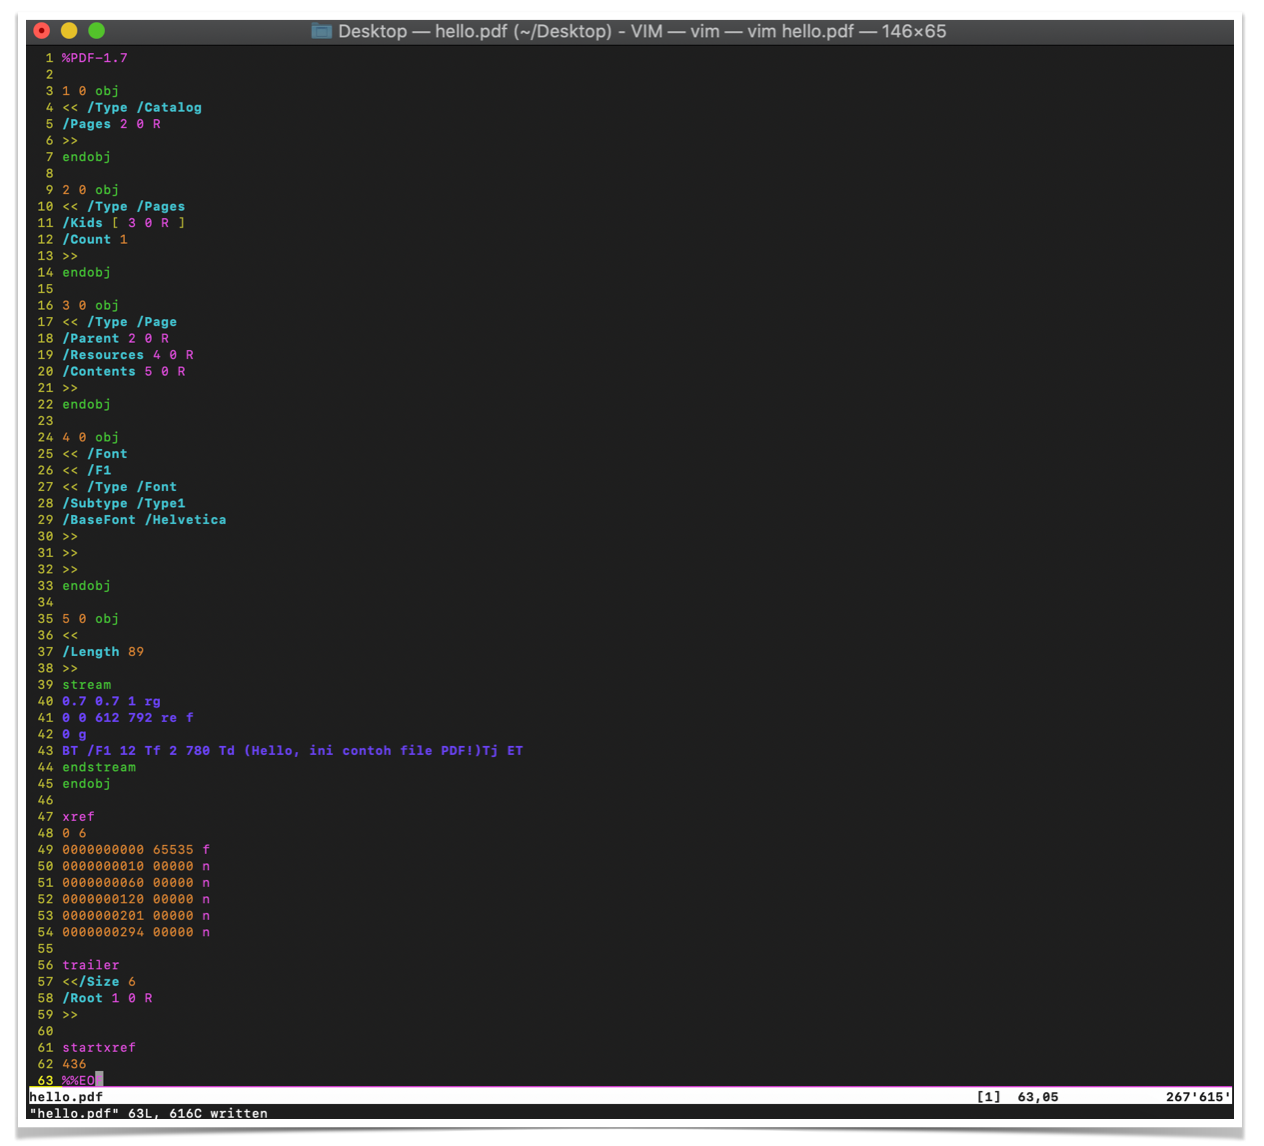Click the "/Type /Font" line
The image size is (1264, 1146).
click(x=120, y=487)
